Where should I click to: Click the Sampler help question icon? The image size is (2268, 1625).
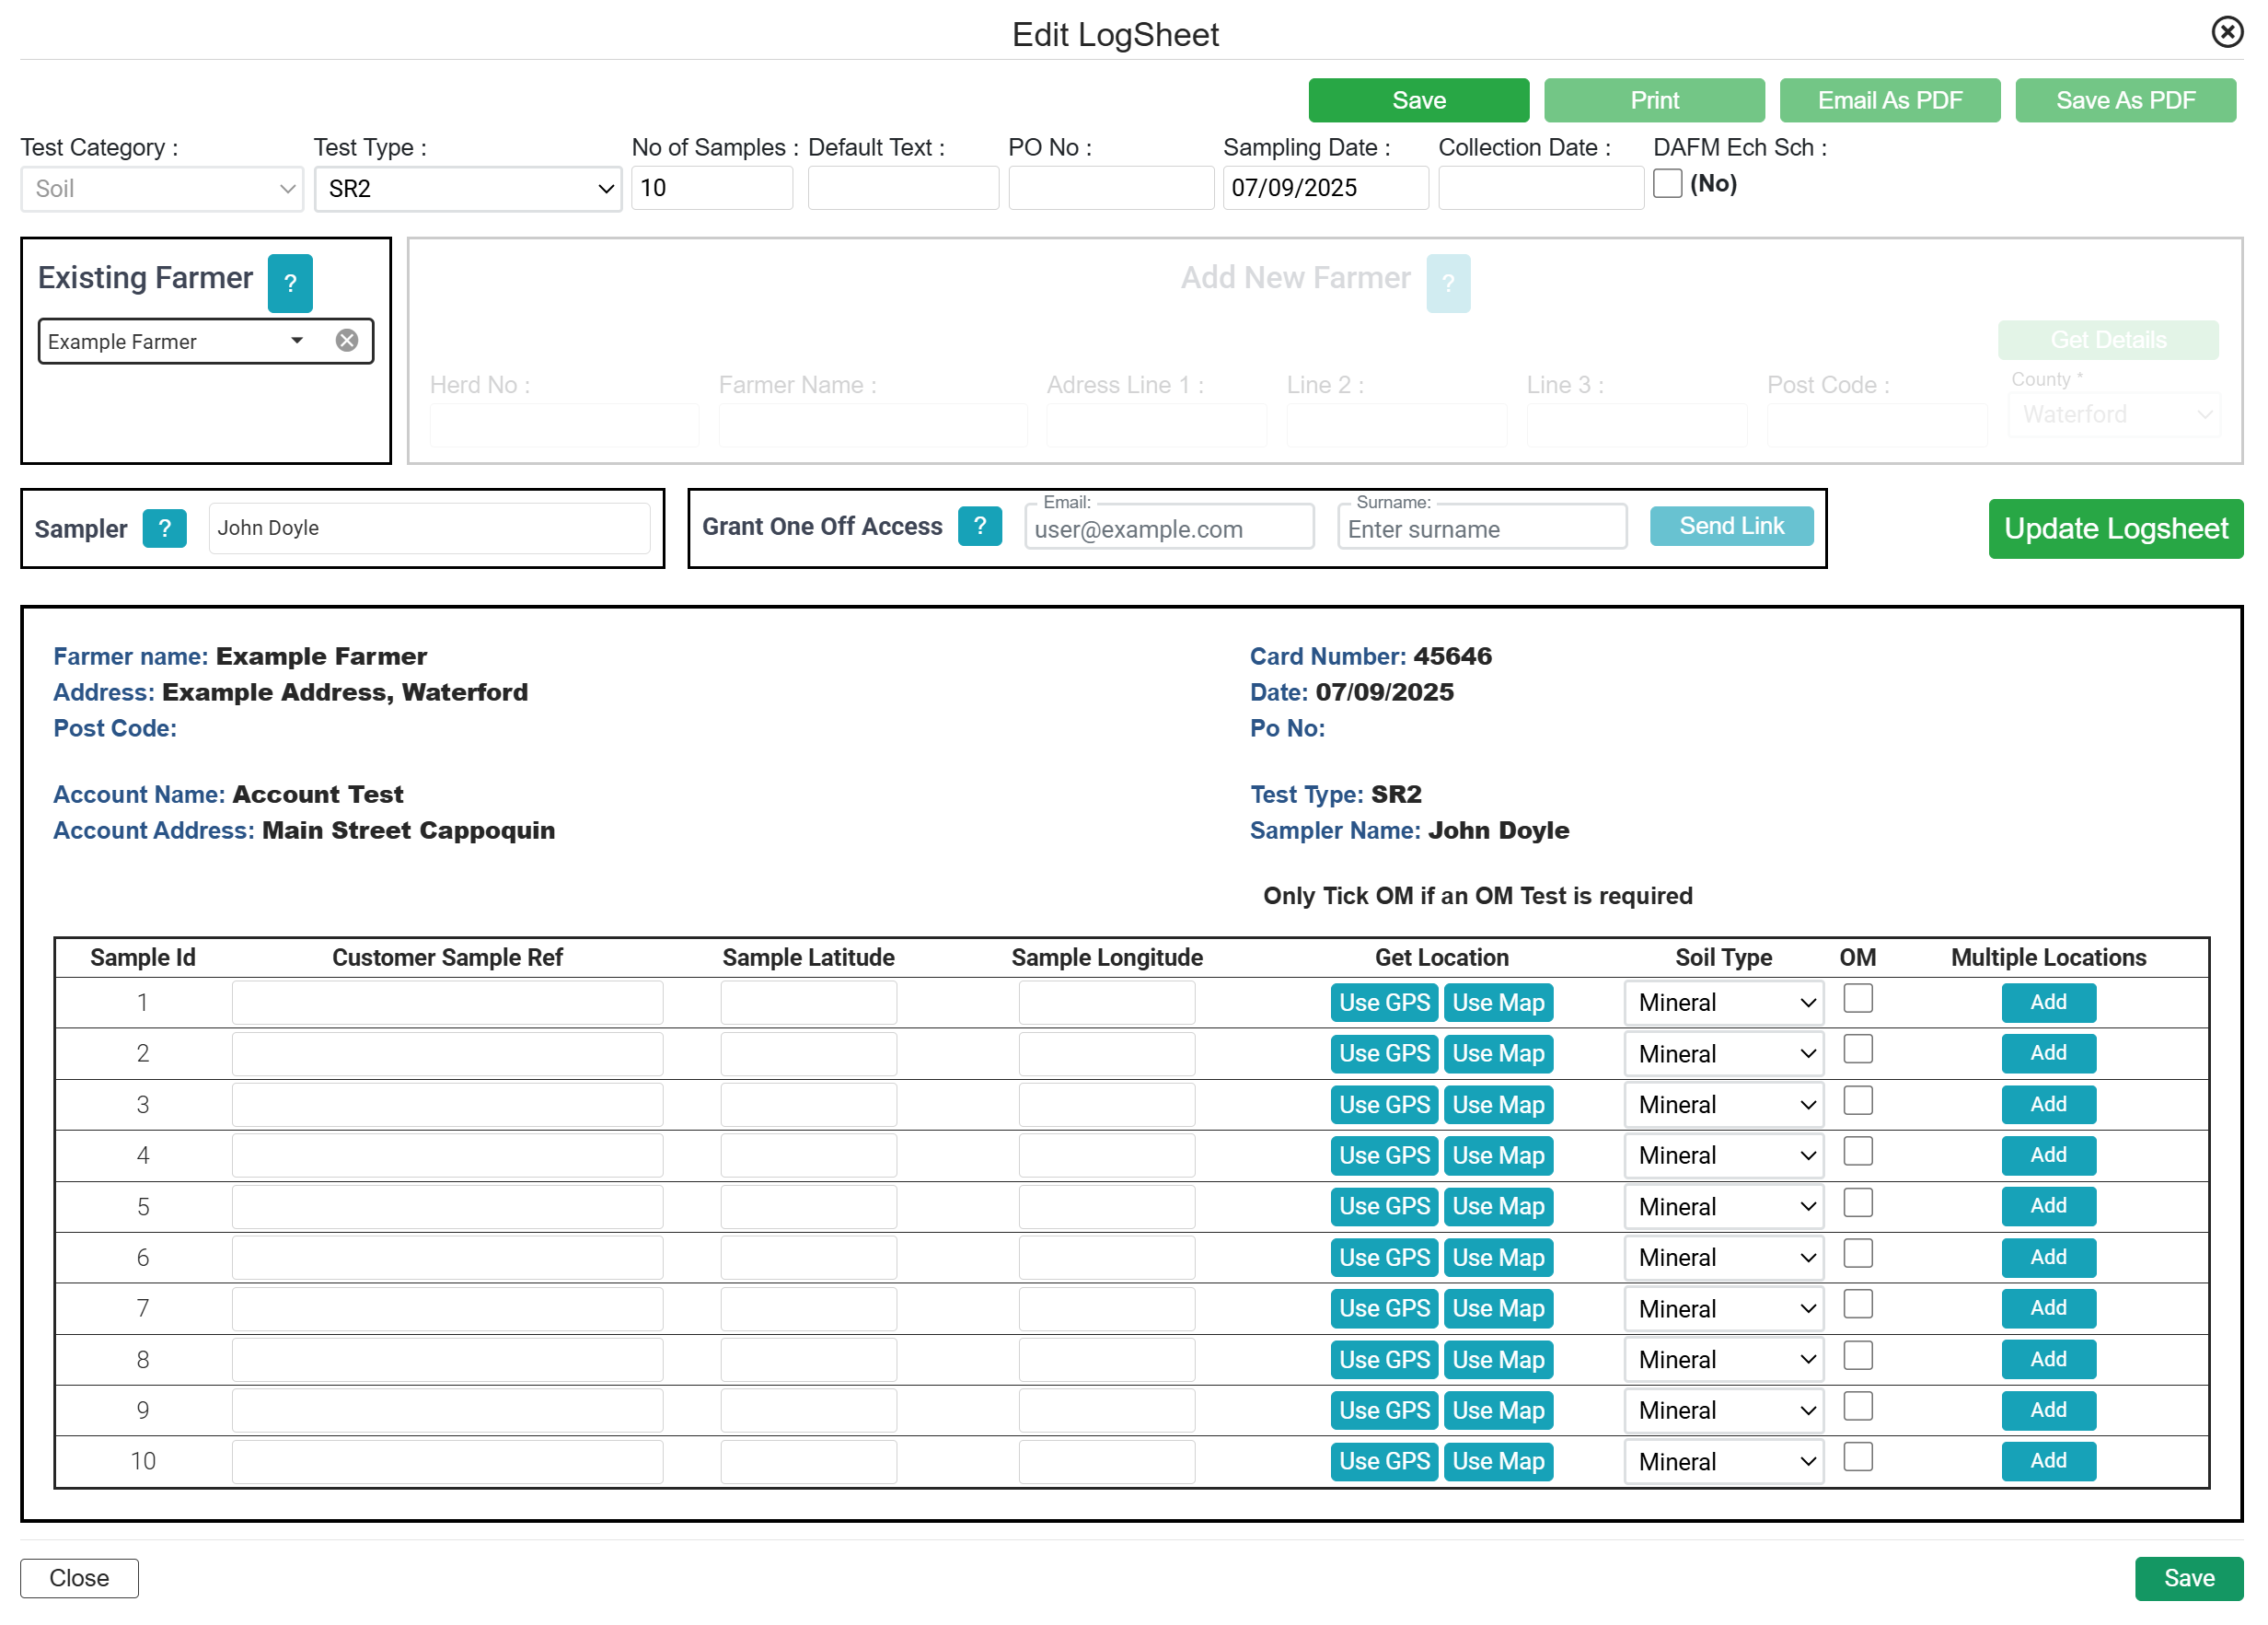pos(164,527)
